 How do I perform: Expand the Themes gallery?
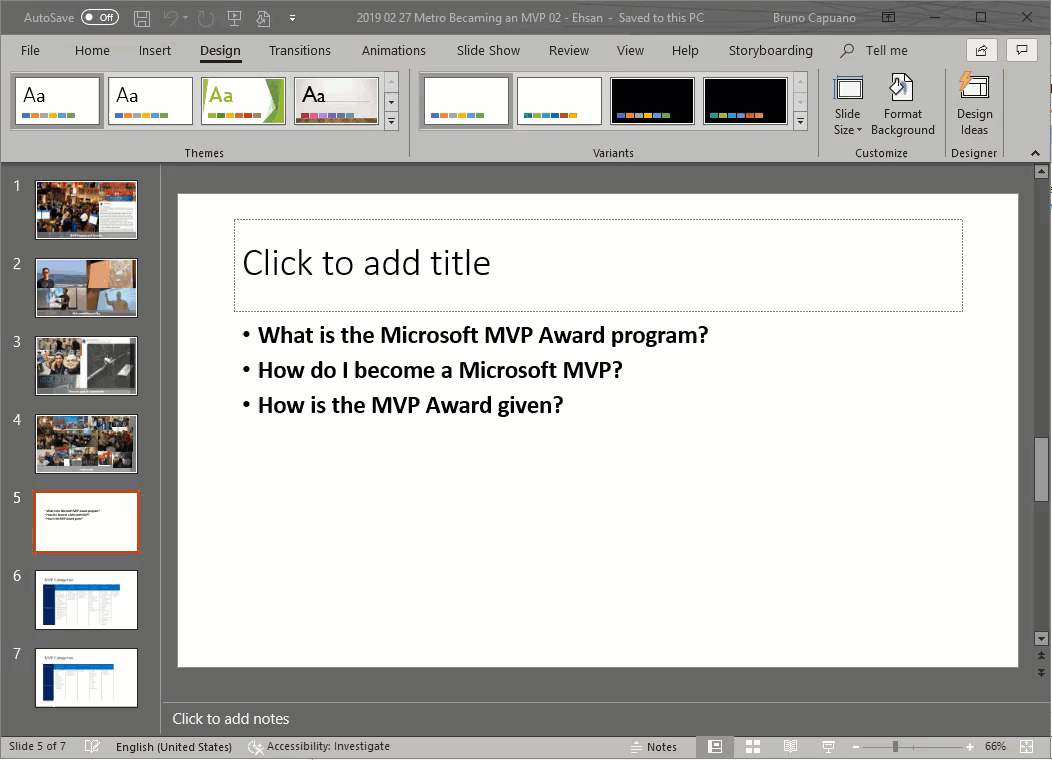pyautogui.click(x=391, y=121)
